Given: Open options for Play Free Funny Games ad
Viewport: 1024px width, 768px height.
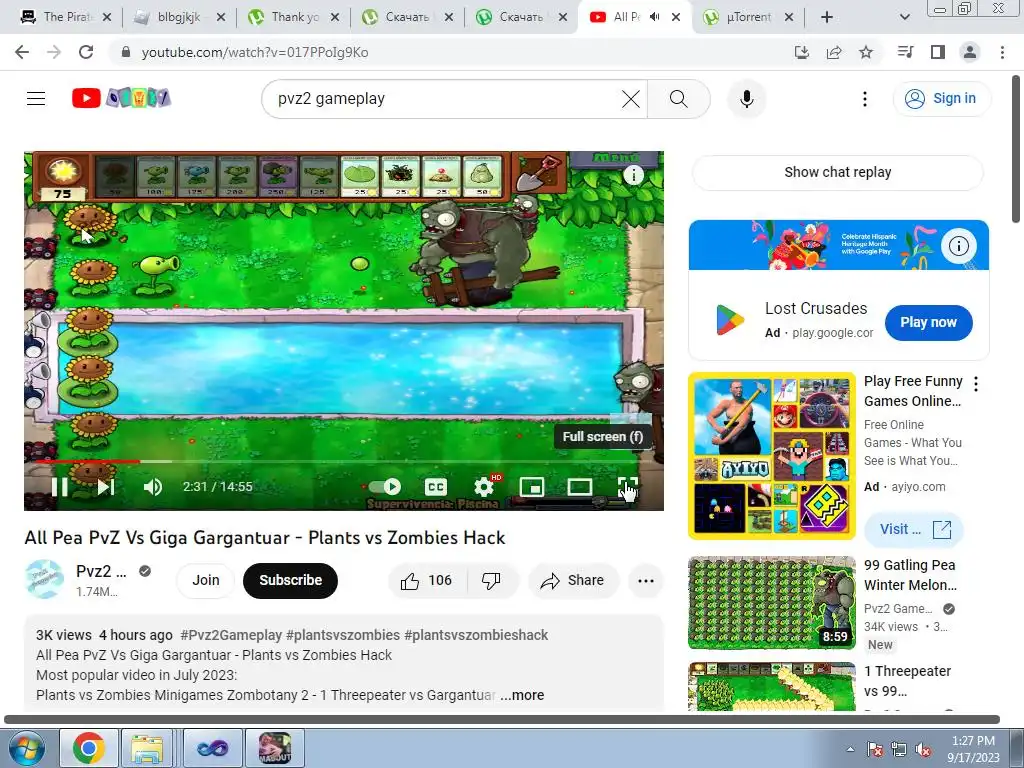Looking at the screenshot, I should (x=976, y=384).
